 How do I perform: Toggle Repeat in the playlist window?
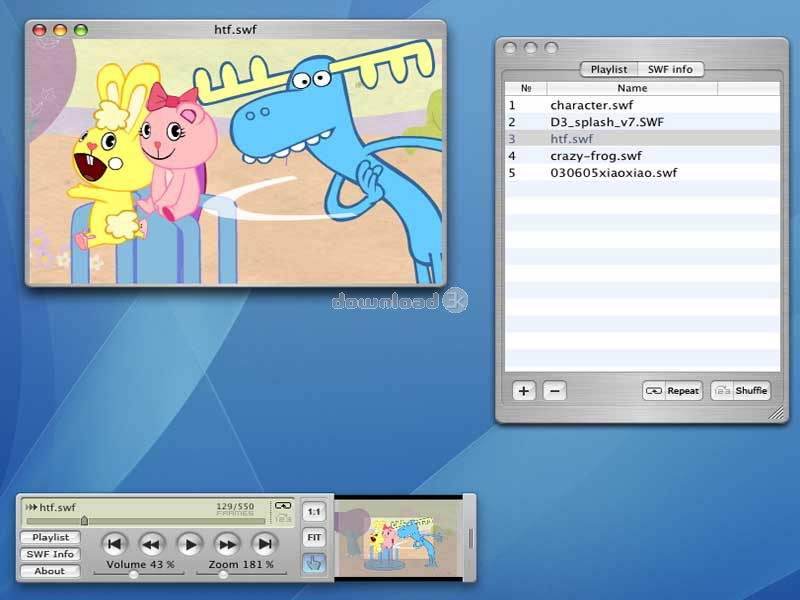[672, 391]
